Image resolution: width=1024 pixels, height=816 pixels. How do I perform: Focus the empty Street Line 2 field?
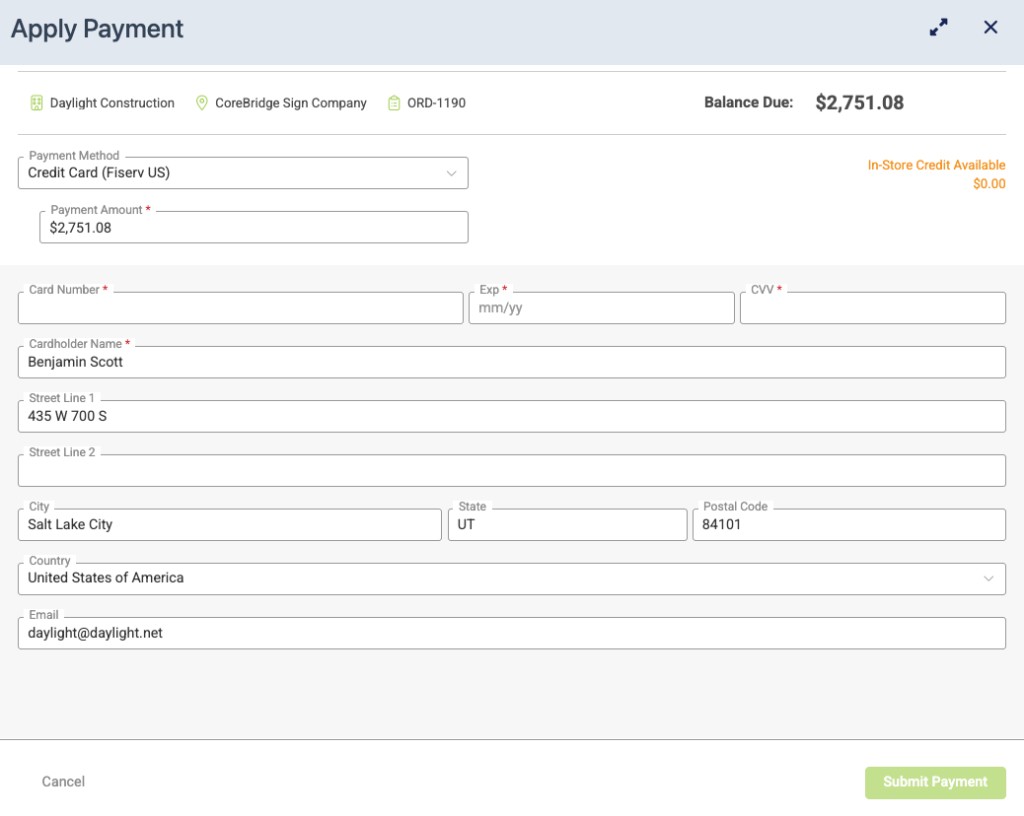coord(511,470)
